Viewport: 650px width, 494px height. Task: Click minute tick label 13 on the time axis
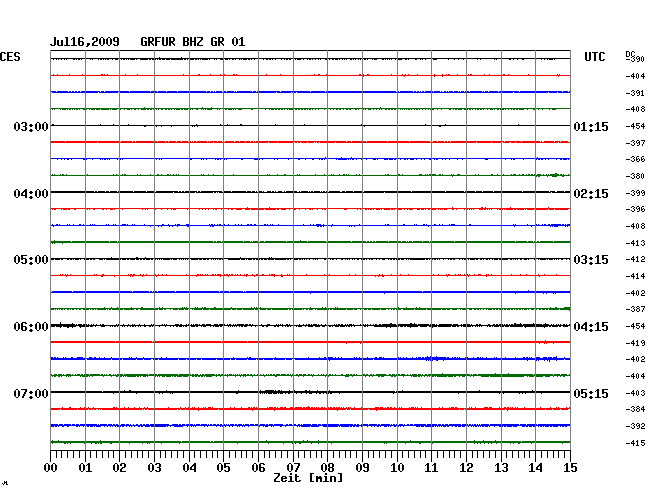[x=501, y=468]
